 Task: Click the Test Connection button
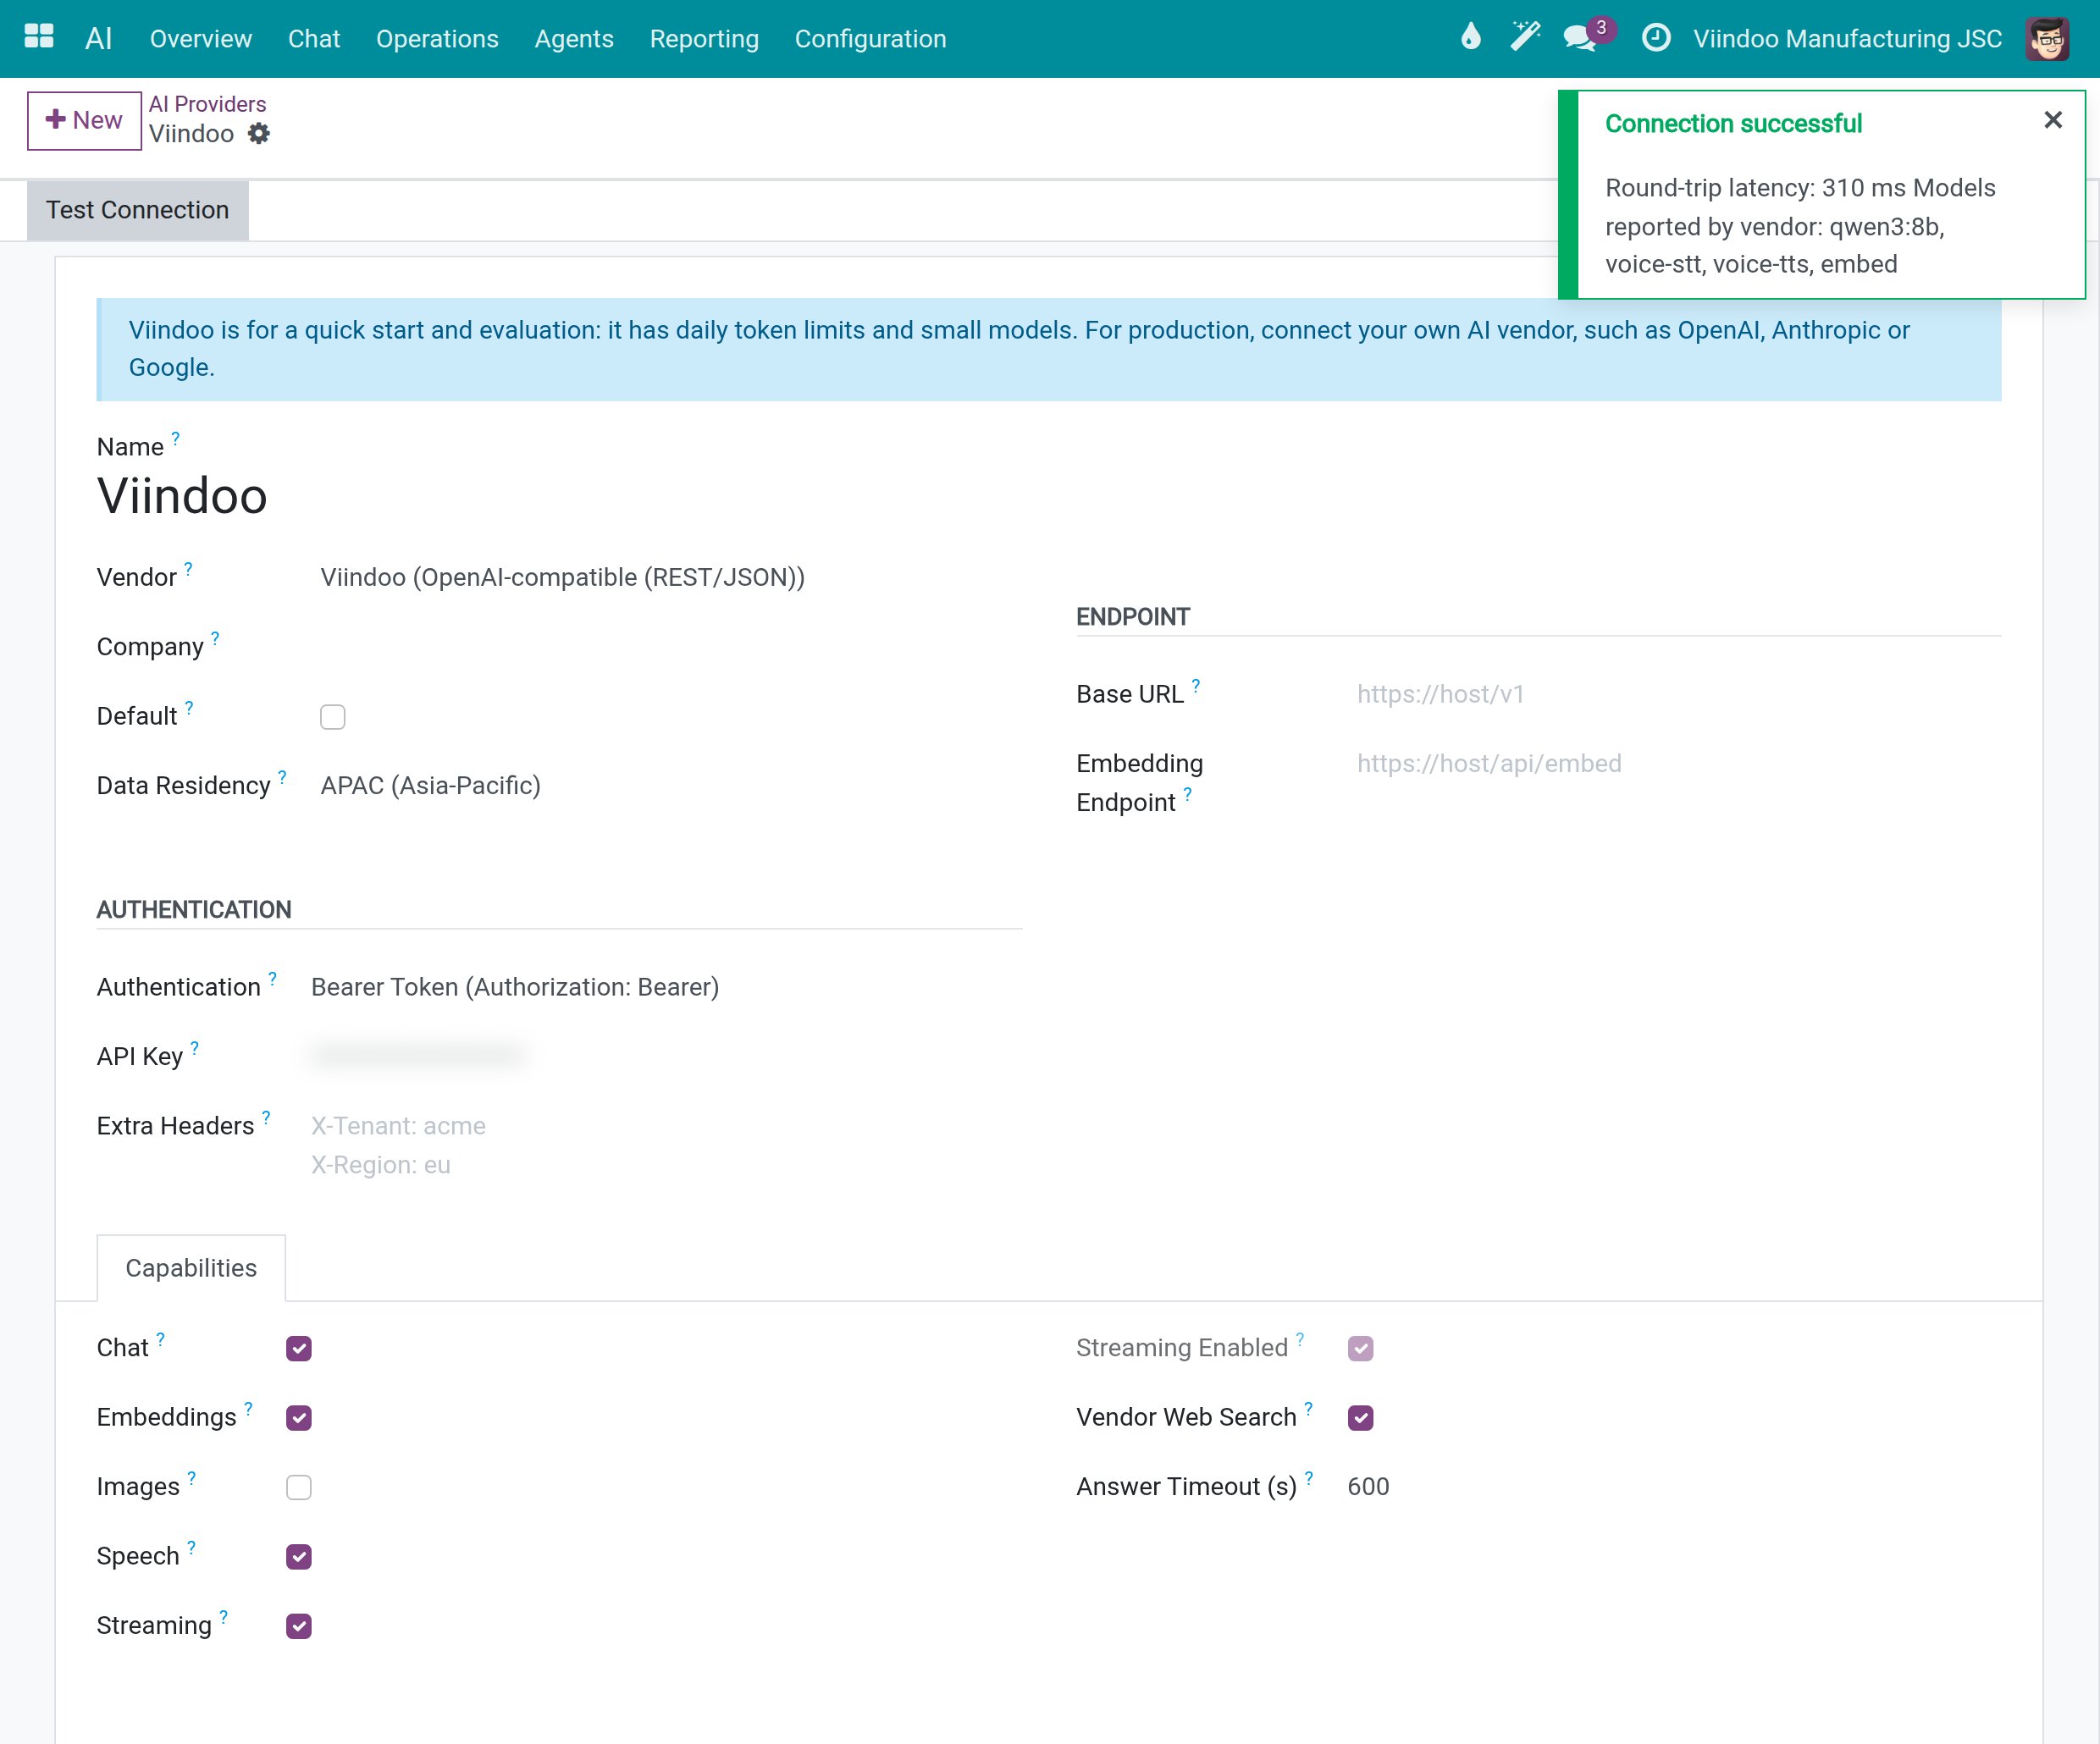click(138, 210)
